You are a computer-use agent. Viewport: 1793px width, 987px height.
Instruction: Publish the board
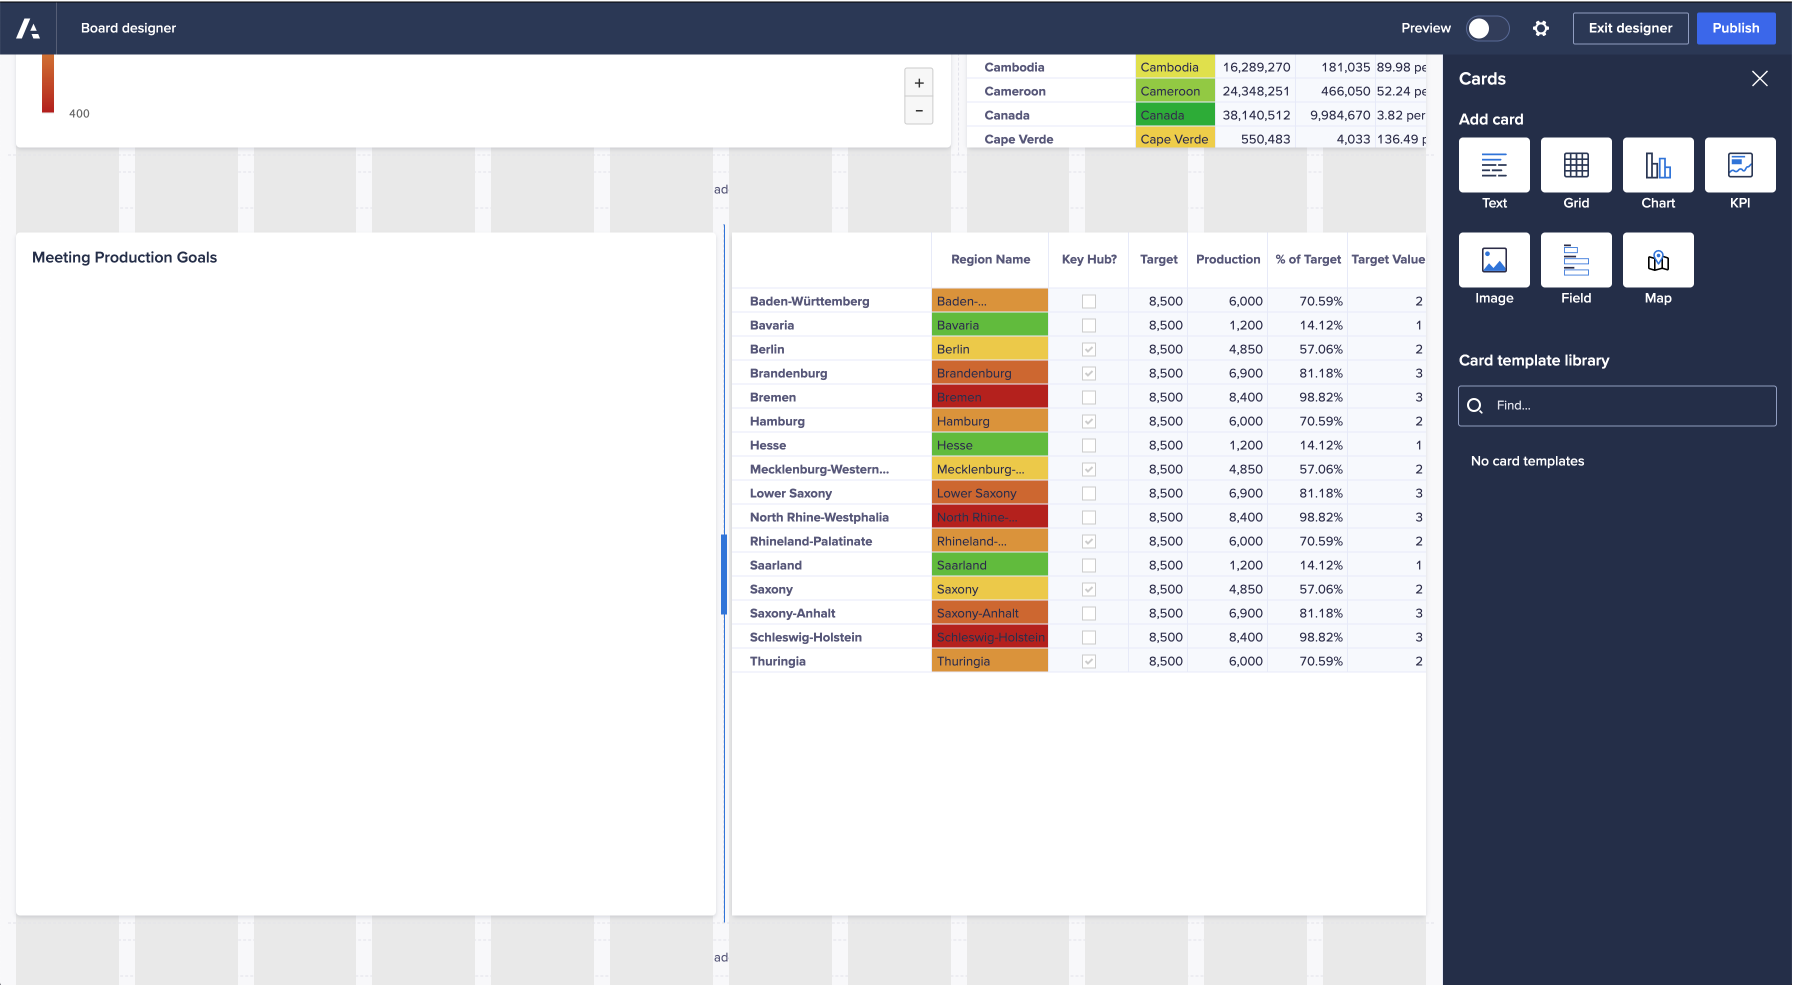(x=1735, y=28)
